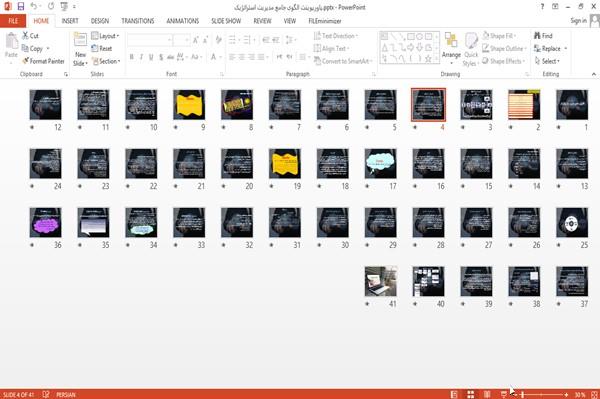The height and width of the screenshot is (399, 600).
Task: Click Sign in link
Action: point(578,21)
